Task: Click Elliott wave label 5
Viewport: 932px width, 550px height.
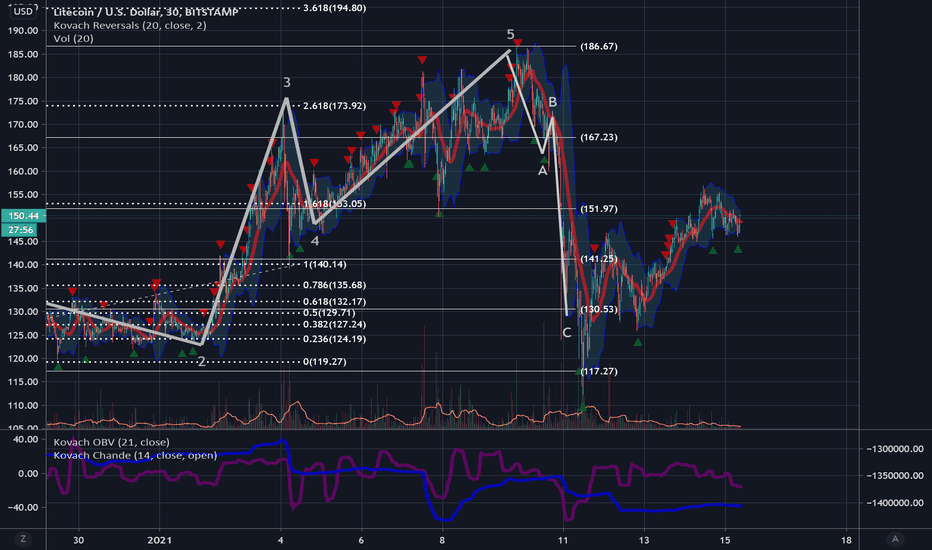Action: click(x=510, y=34)
